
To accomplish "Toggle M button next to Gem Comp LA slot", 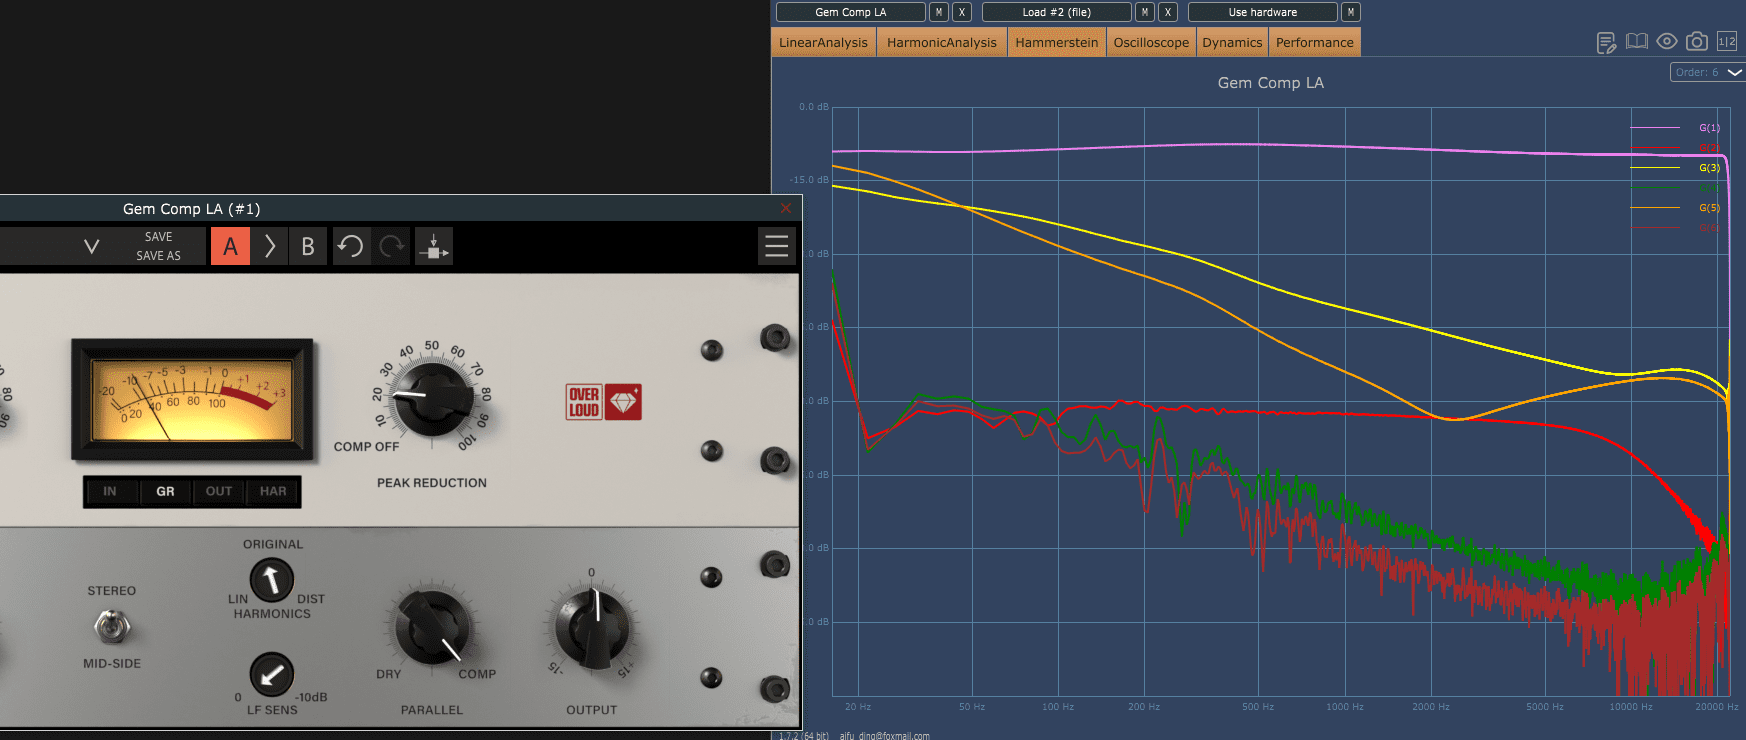I will click(x=939, y=12).
